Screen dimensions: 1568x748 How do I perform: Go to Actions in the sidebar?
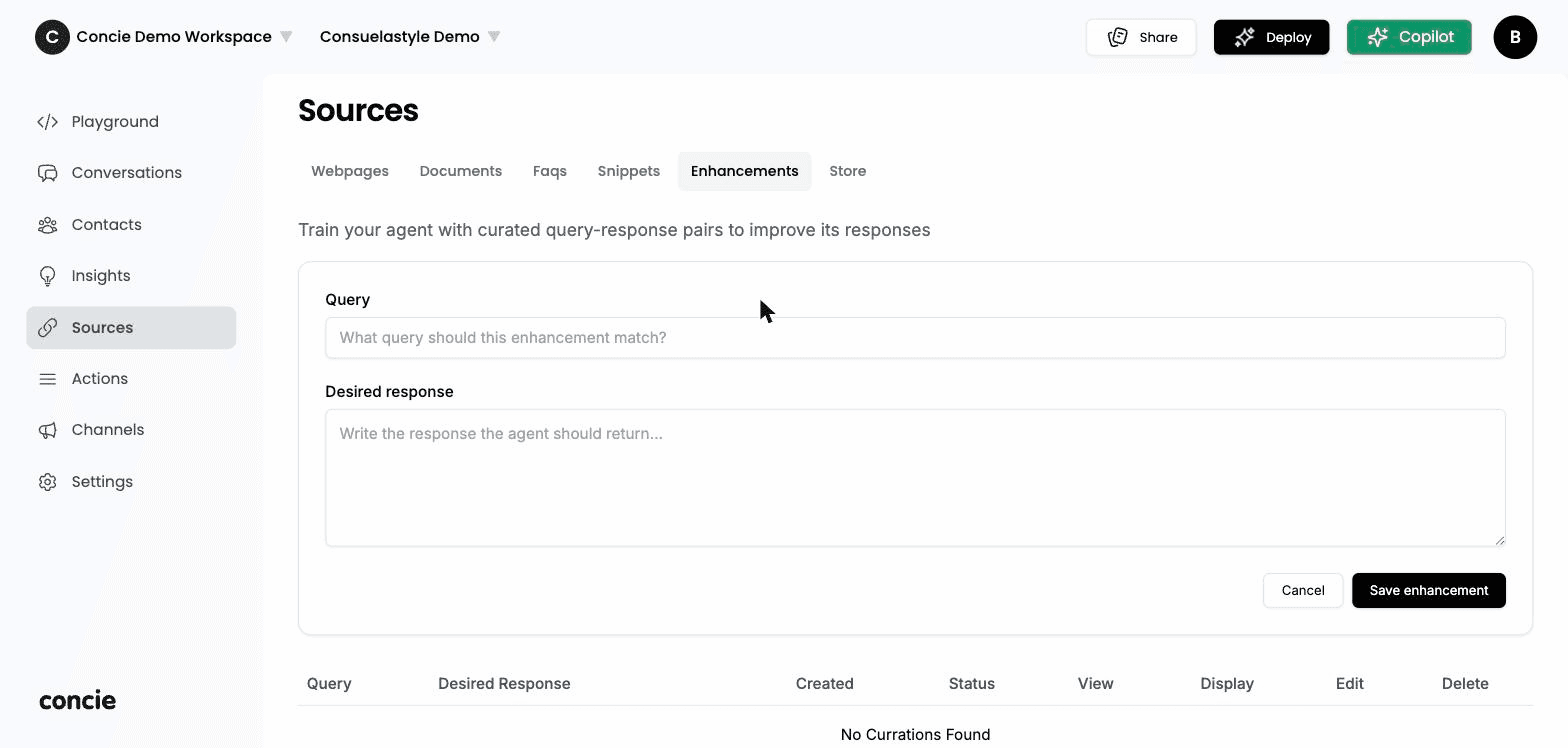click(131, 379)
